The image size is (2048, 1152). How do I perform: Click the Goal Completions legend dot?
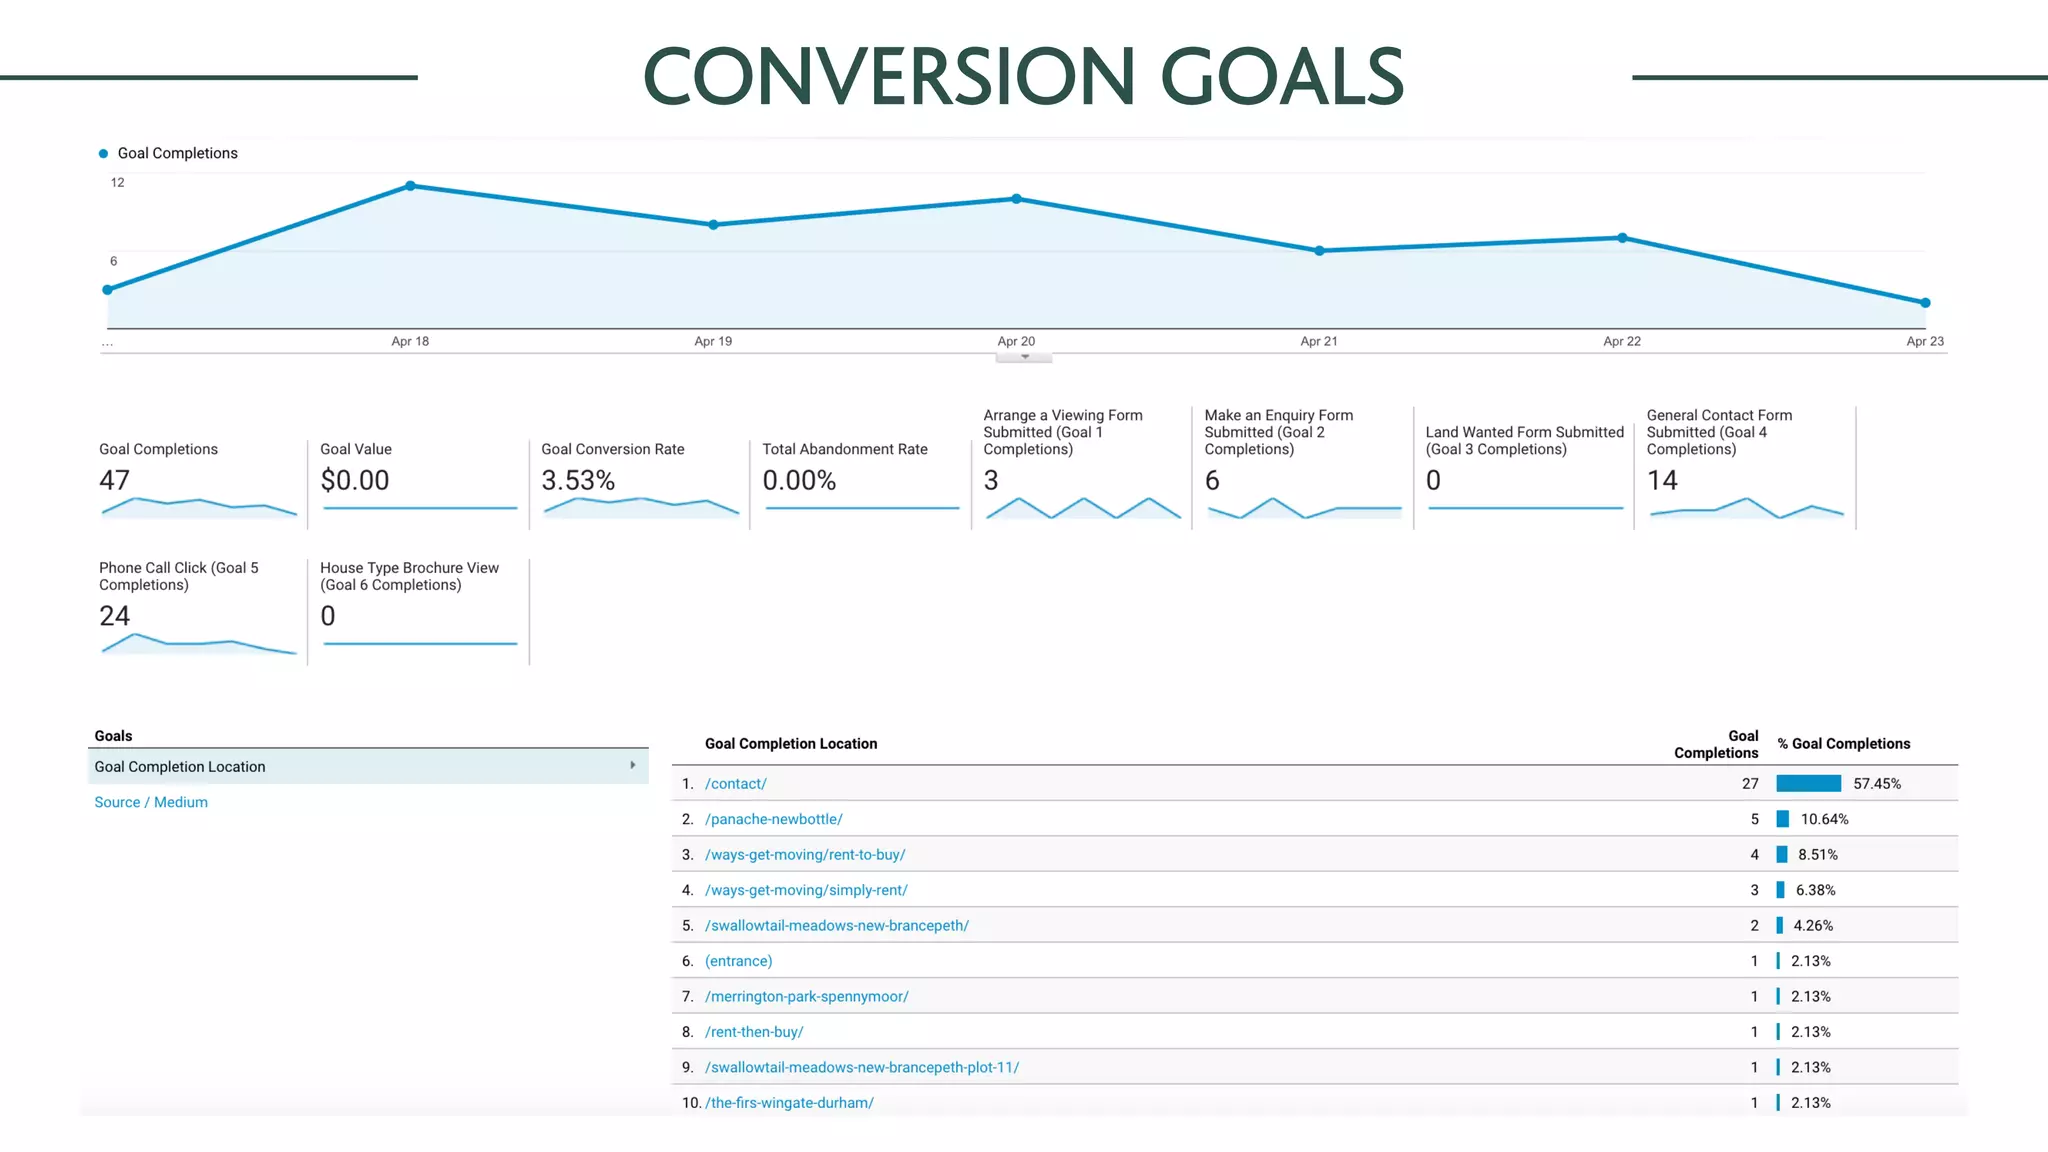(x=103, y=154)
